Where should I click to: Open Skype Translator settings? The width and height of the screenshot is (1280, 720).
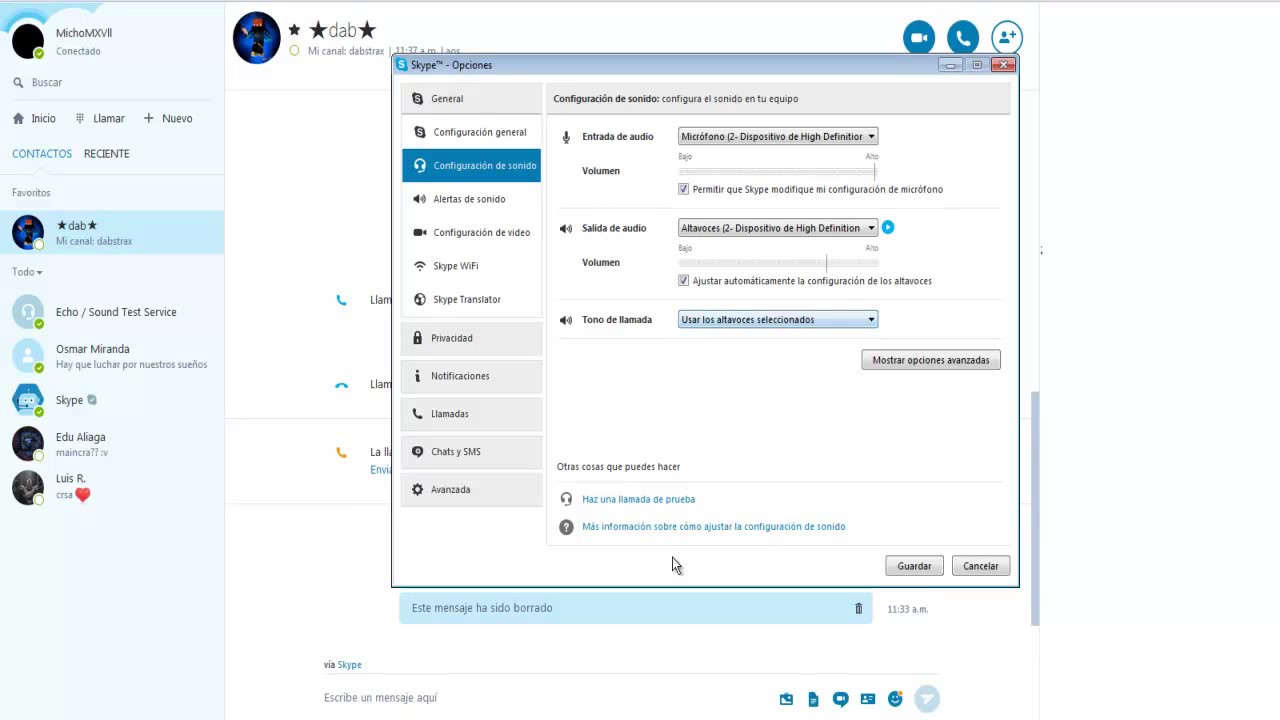point(471,300)
